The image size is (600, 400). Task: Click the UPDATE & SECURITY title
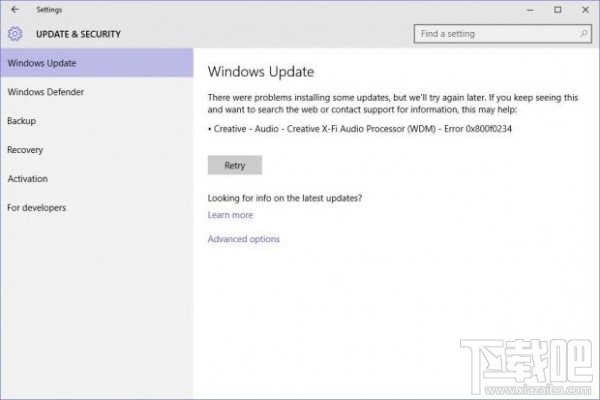[x=78, y=34]
